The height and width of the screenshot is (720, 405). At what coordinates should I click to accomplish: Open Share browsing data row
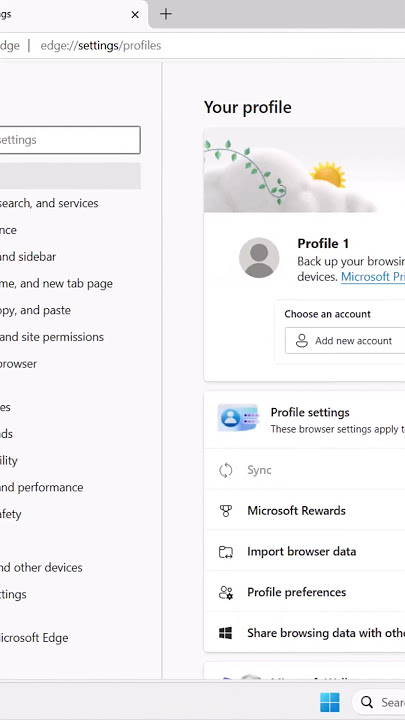click(304, 633)
